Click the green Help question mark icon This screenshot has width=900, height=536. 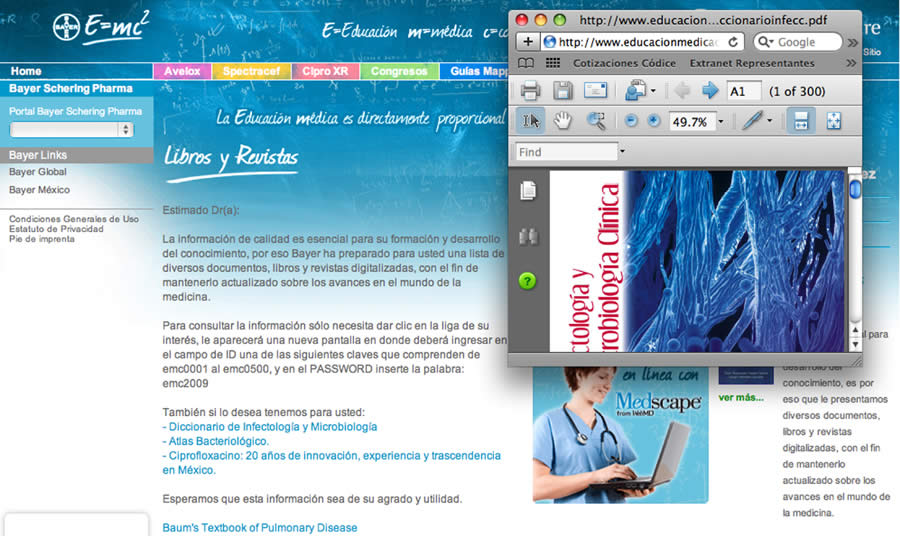(x=527, y=281)
